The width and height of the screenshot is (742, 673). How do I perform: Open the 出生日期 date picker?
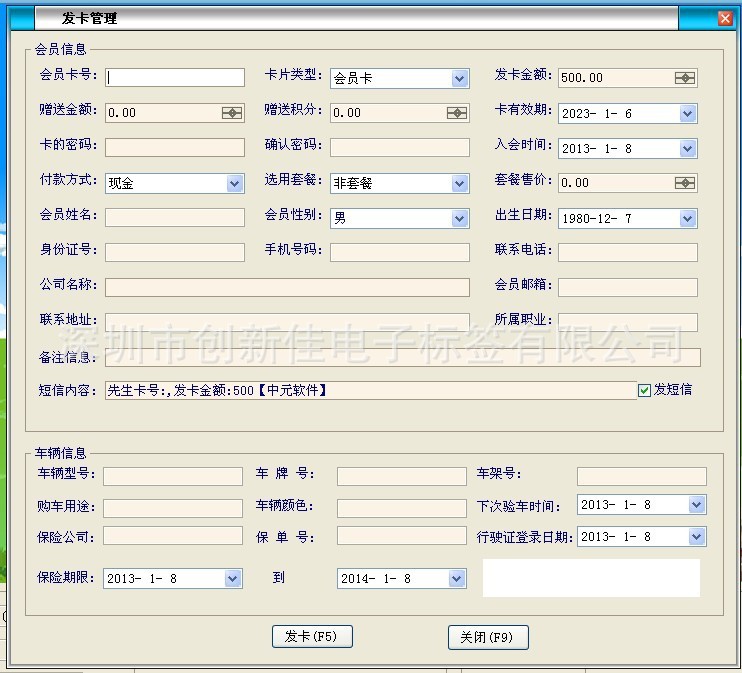tap(687, 218)
